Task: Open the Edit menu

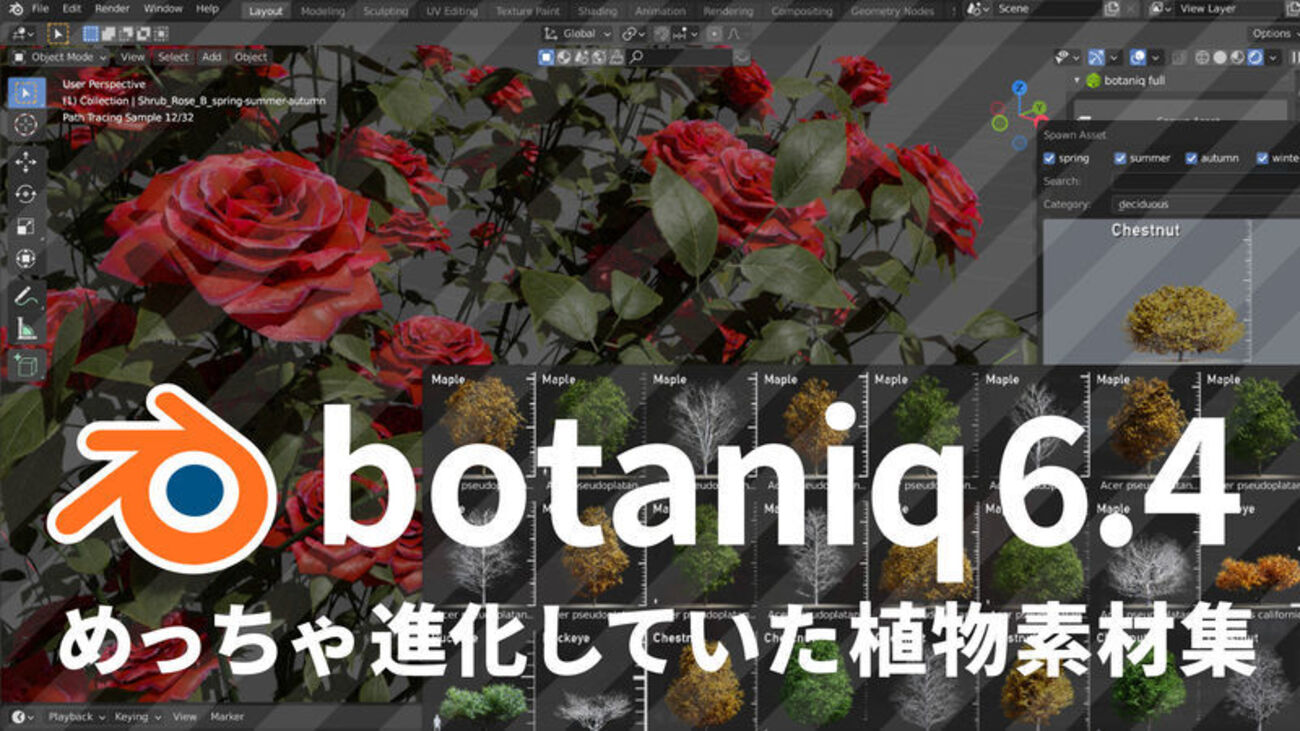Action: 70,9
